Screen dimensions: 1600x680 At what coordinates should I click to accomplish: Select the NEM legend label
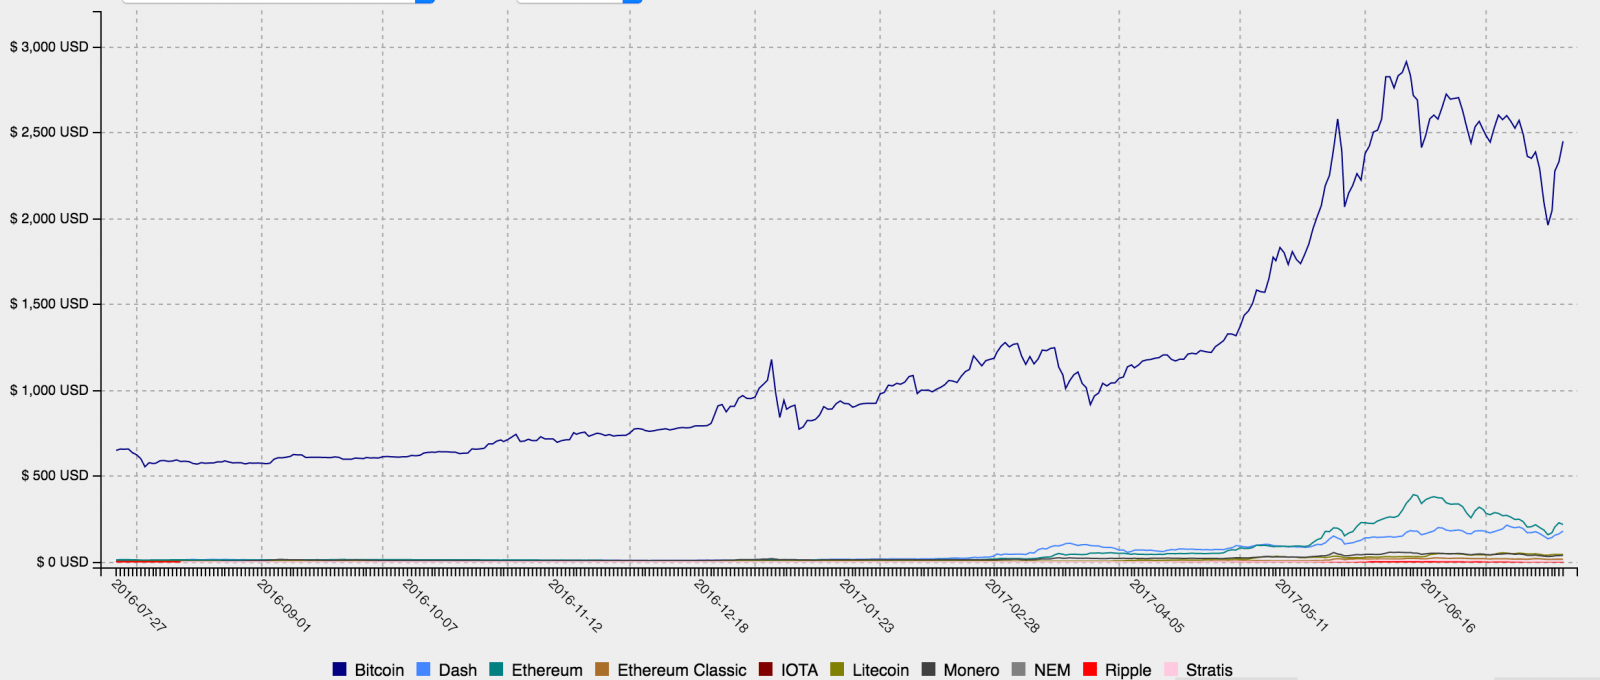(x=1052, y=670)
